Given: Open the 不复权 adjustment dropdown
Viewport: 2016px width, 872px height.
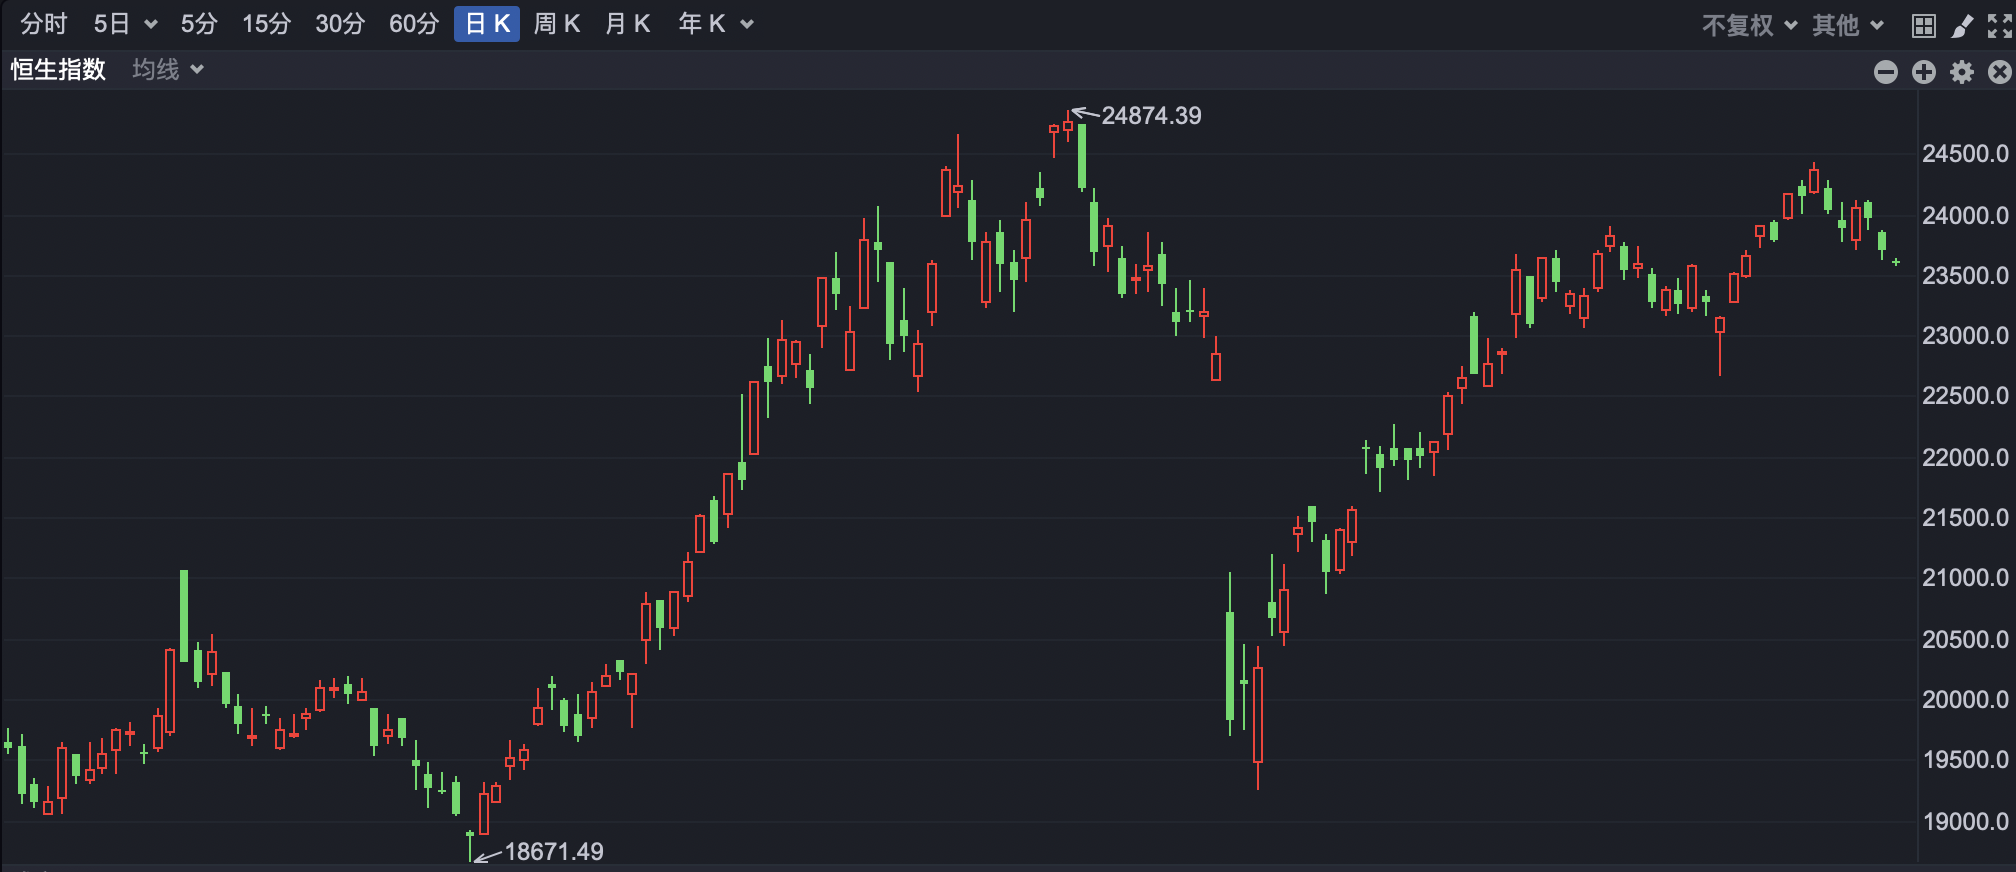Looking at the screenshot, I should pos(1749,26).
